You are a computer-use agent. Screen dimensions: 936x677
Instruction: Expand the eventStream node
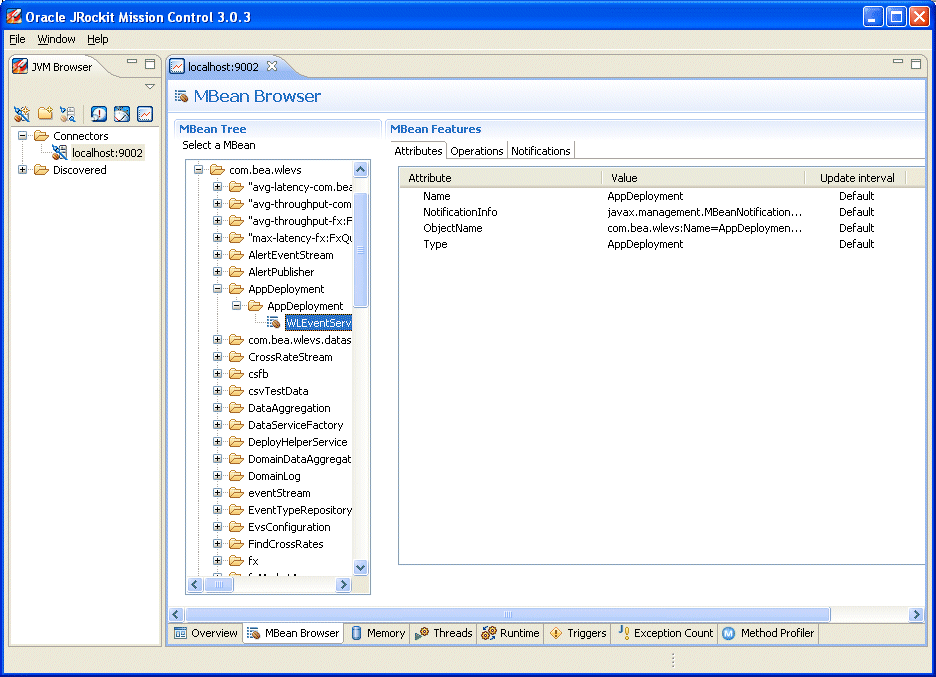tap(217, 493)
